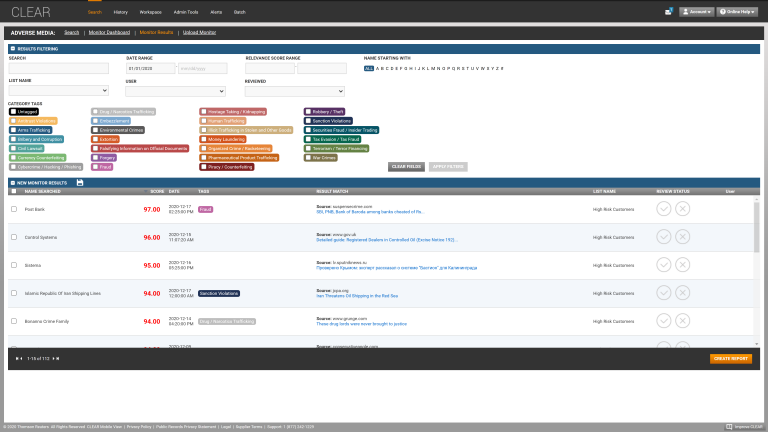
Task: Open the Account dropdown menu
Action: point(696,12)
